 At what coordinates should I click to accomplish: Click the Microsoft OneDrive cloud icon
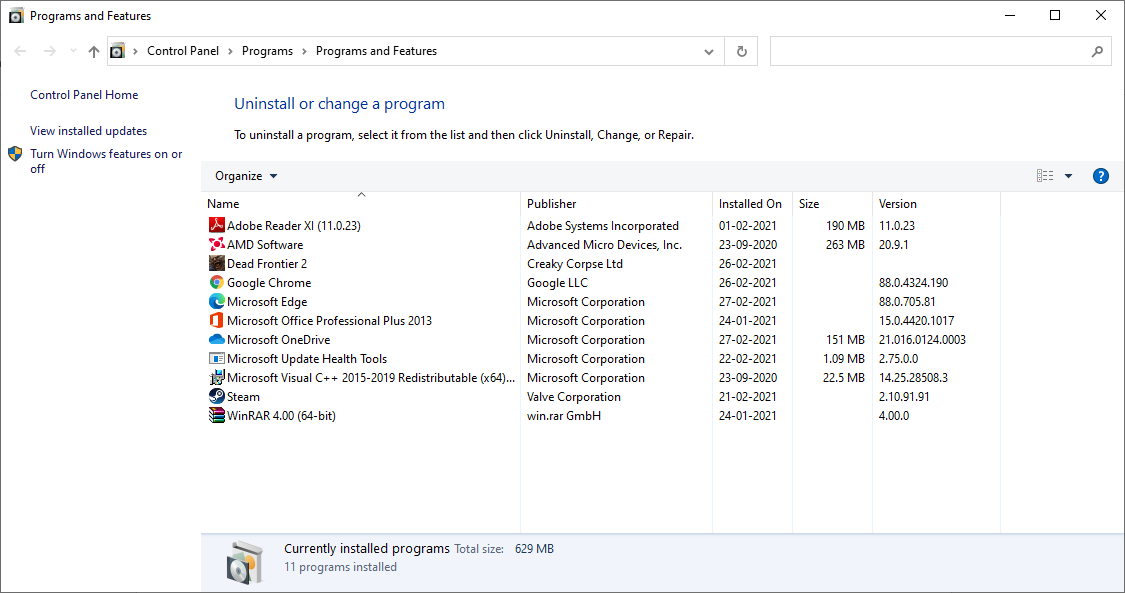[217, 339]
